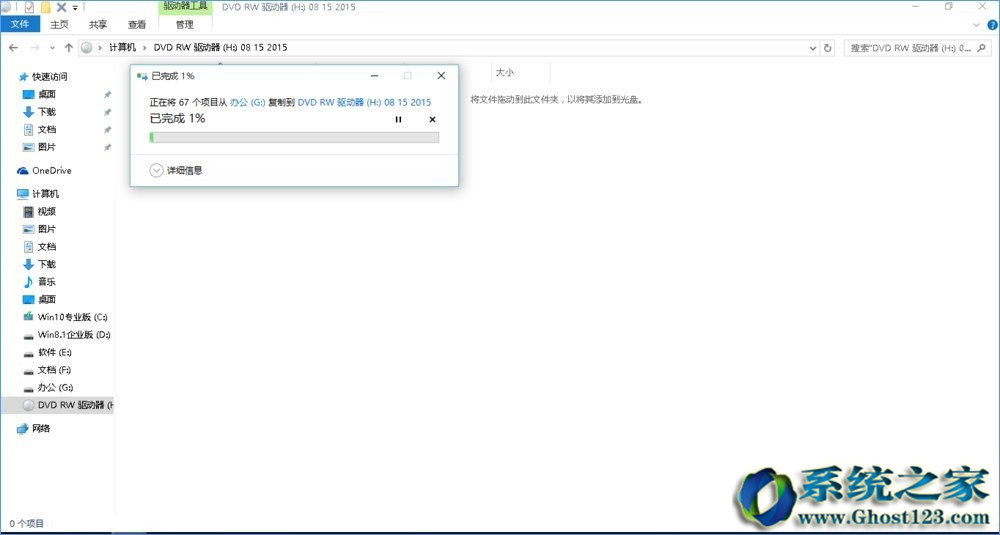Image resolution: width=1000 pixels, height=535 pixels.
Task: Open the quick access toolbar customize dropdown
Action: [75, 8]
